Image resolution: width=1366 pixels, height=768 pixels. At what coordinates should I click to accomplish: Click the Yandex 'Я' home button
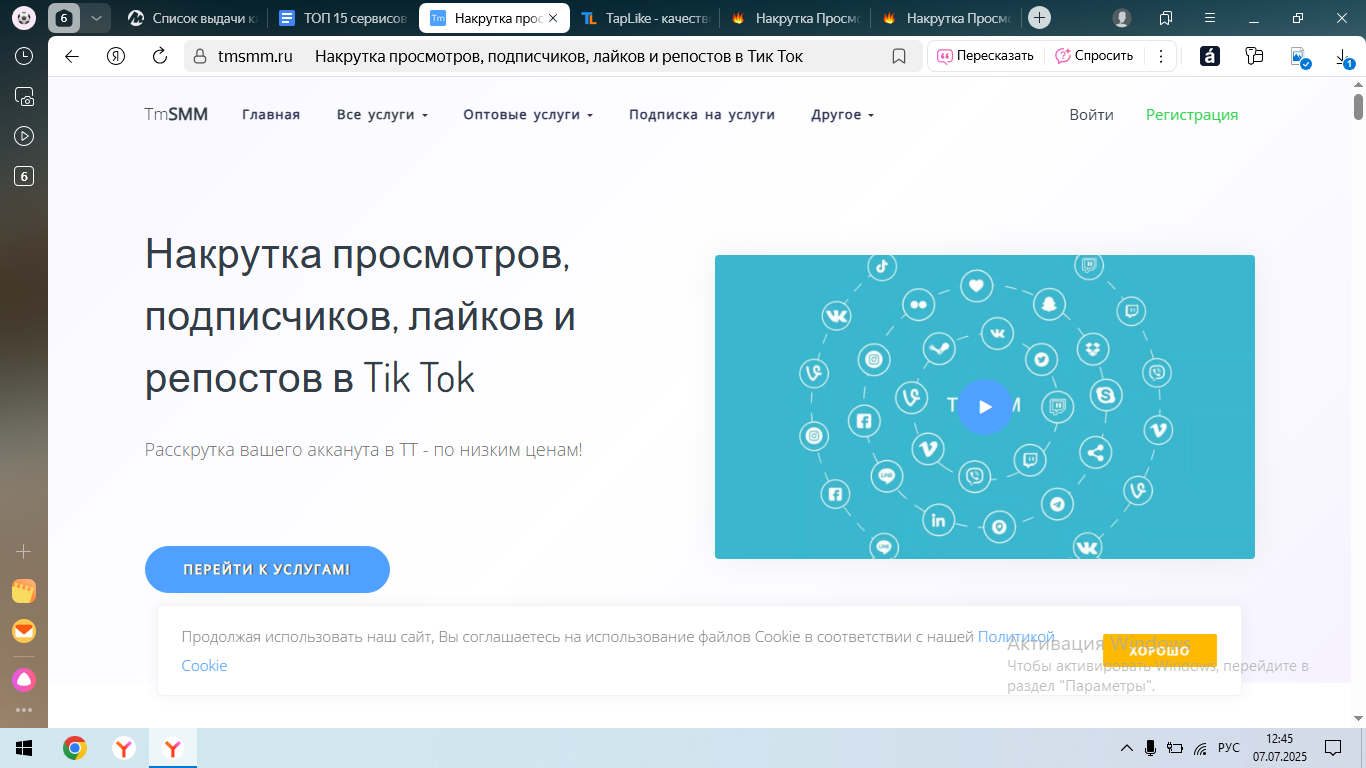(x=116, y=56)
